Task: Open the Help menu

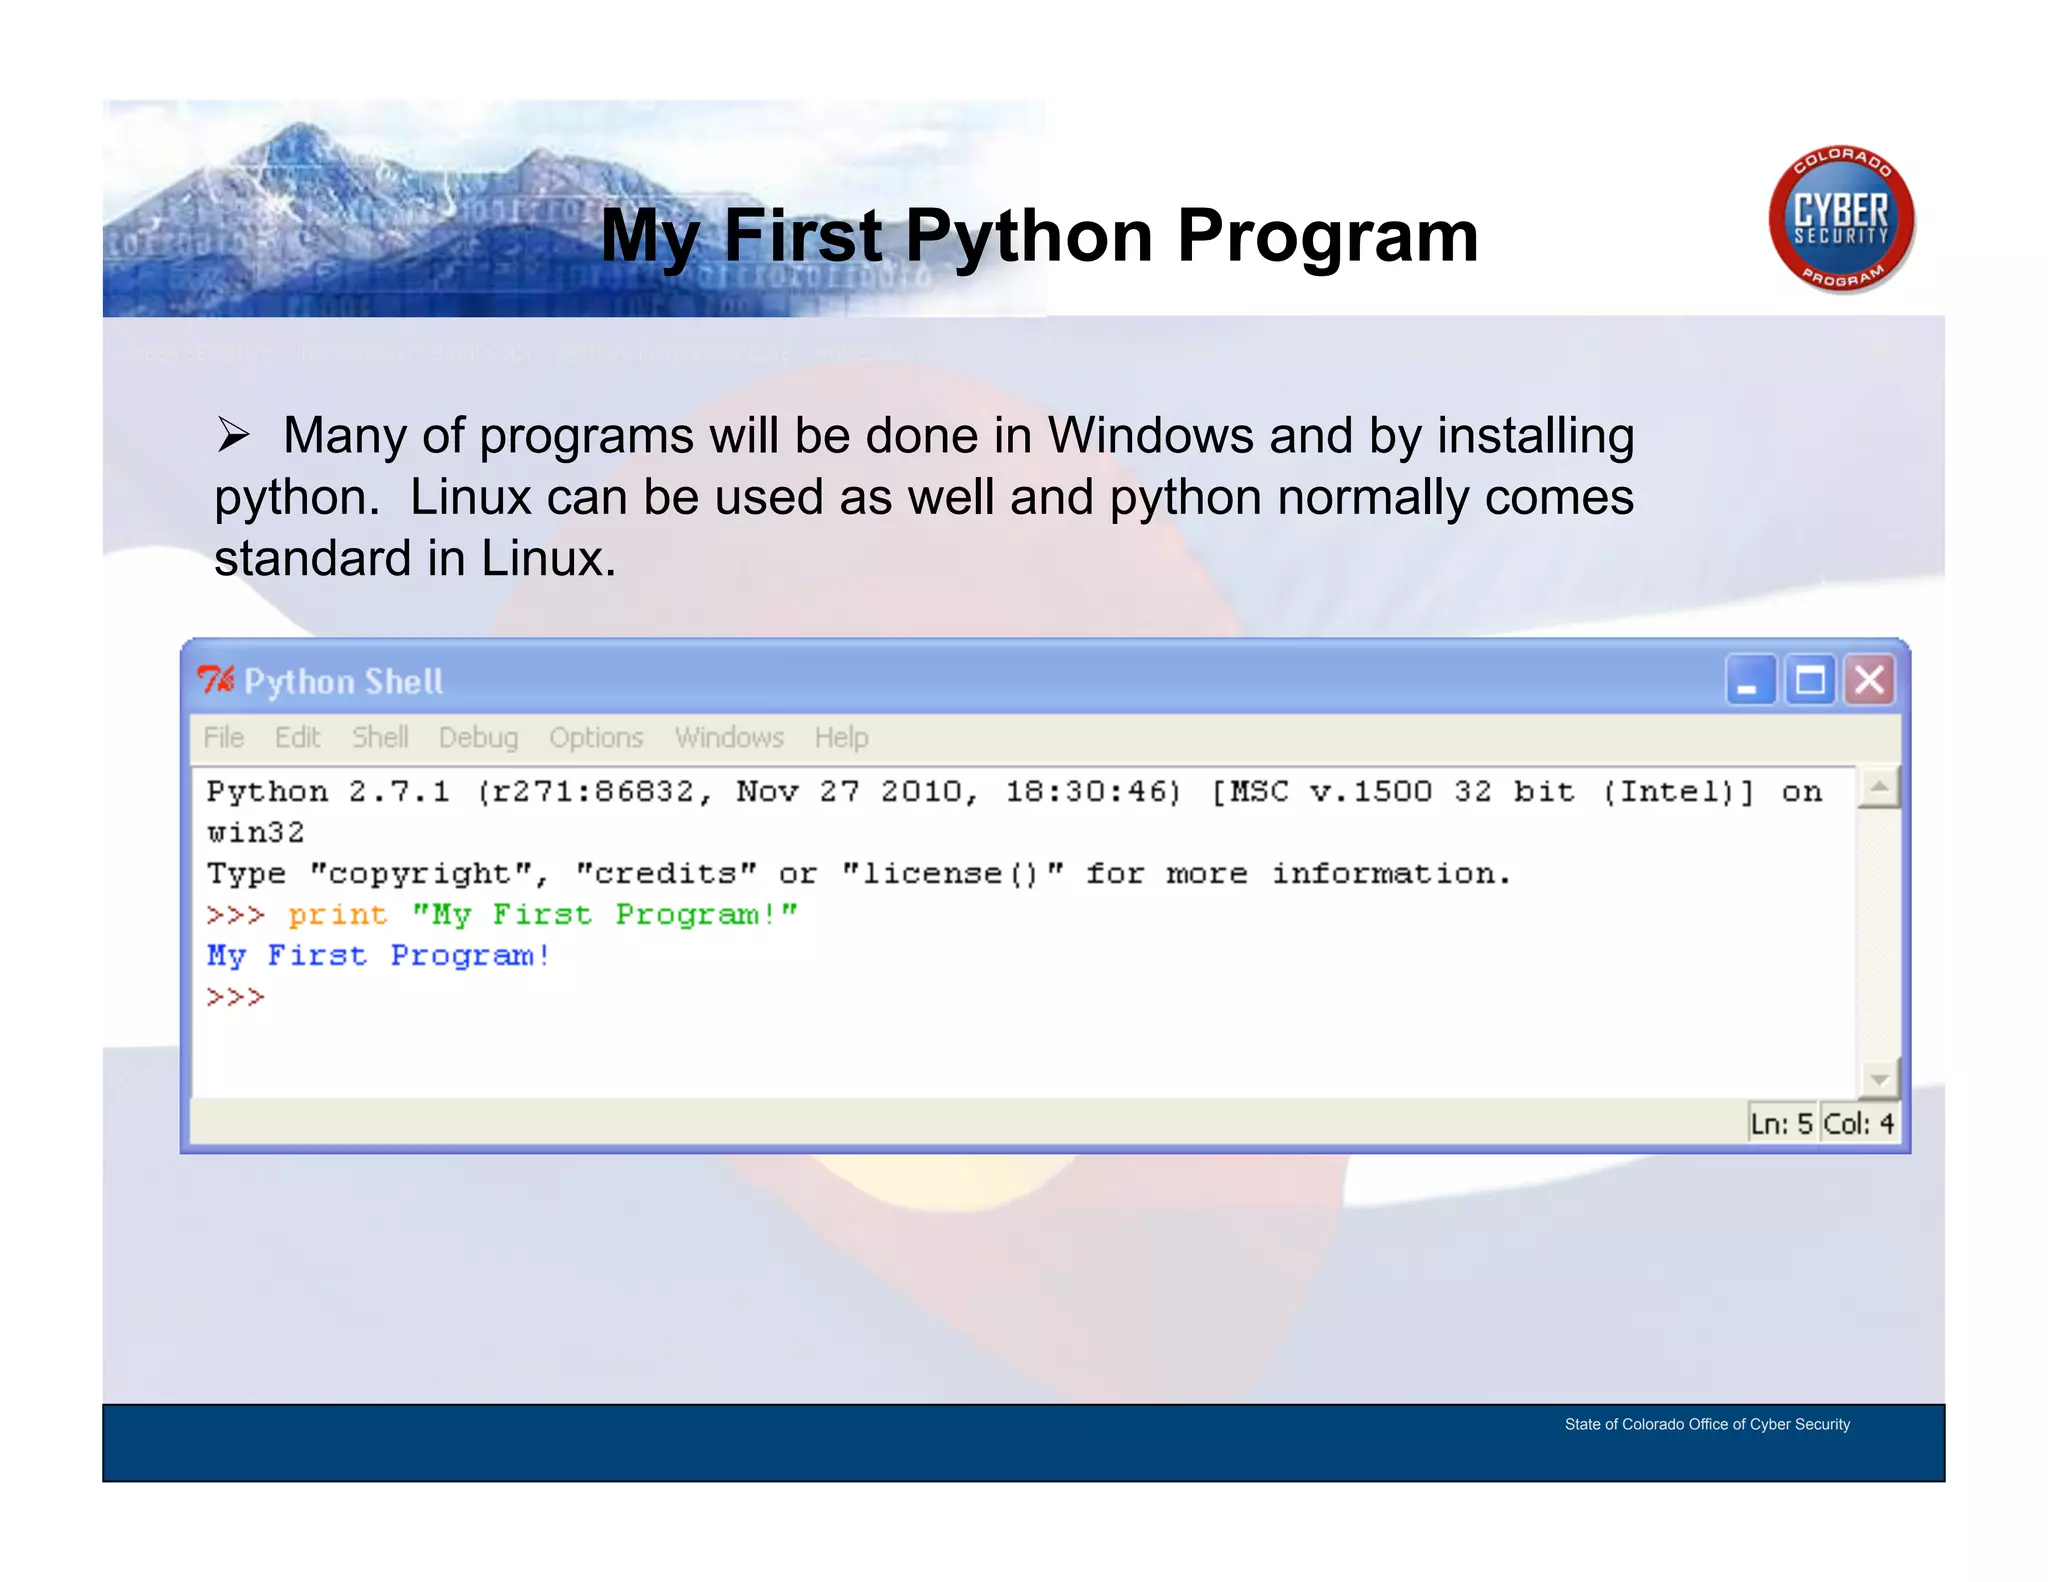Action: 841,738
